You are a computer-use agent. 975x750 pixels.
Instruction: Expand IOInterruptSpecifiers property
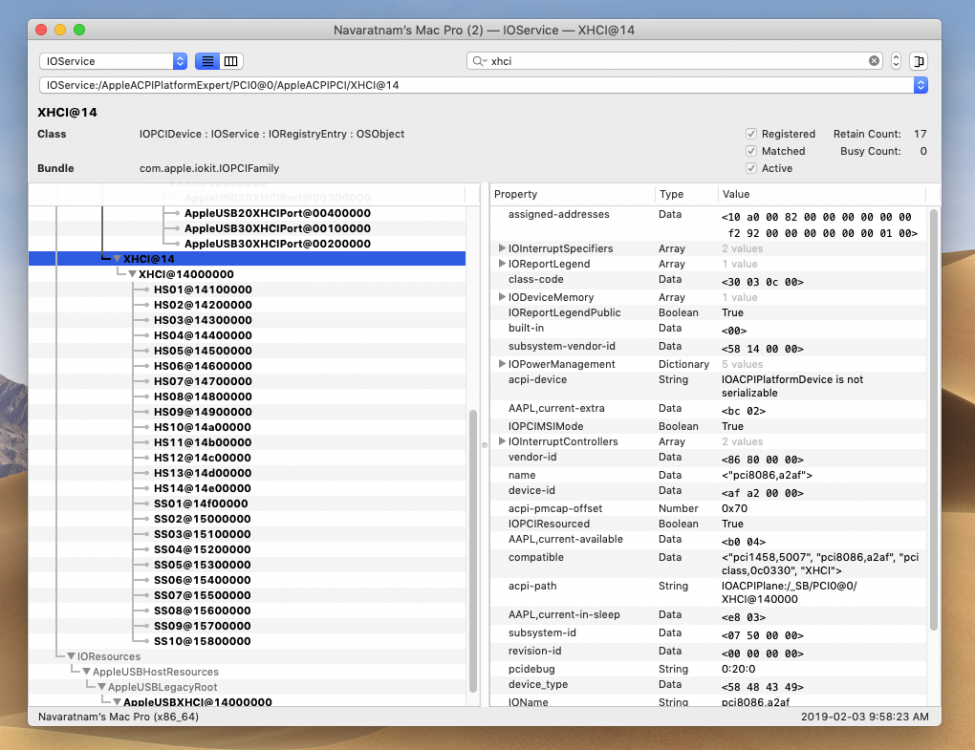(x=502, y=248)
